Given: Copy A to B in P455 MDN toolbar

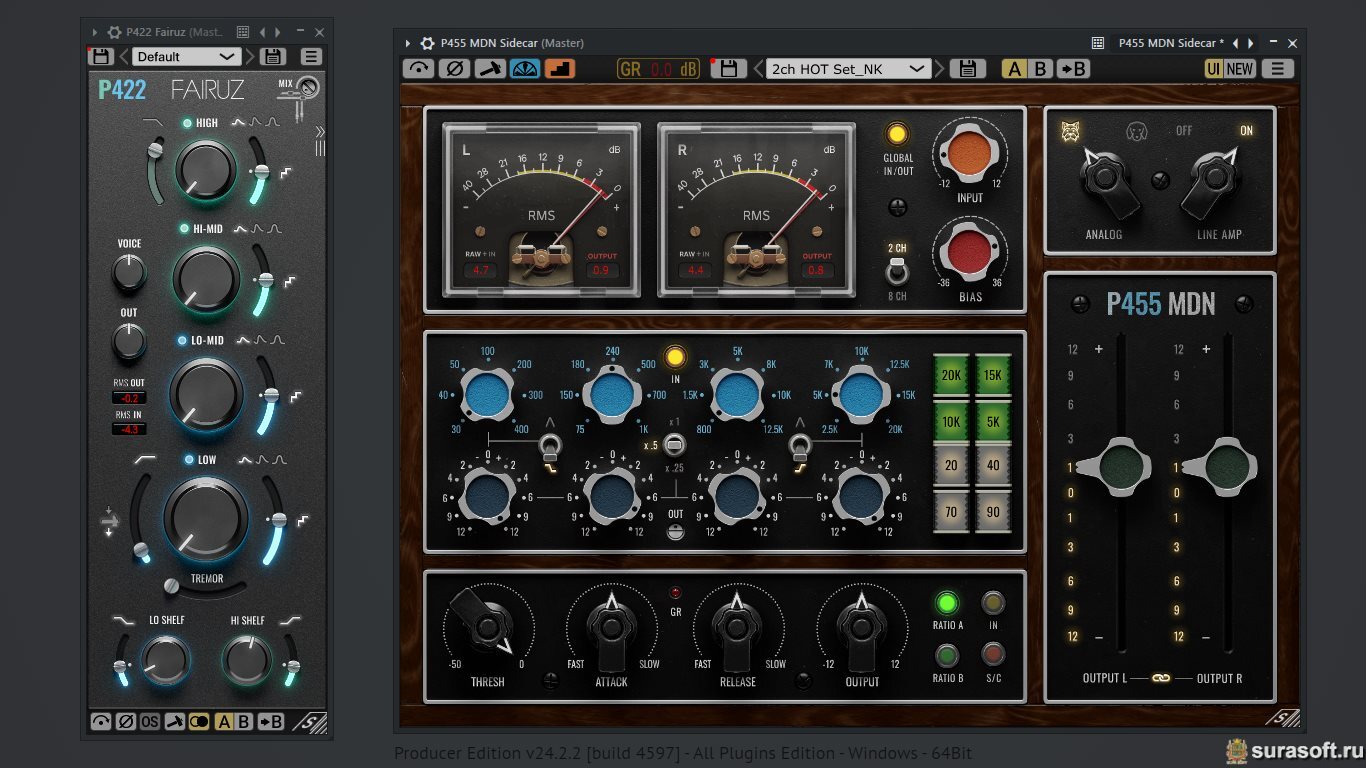Looking at the screenshot, I should pos(1073,69).
